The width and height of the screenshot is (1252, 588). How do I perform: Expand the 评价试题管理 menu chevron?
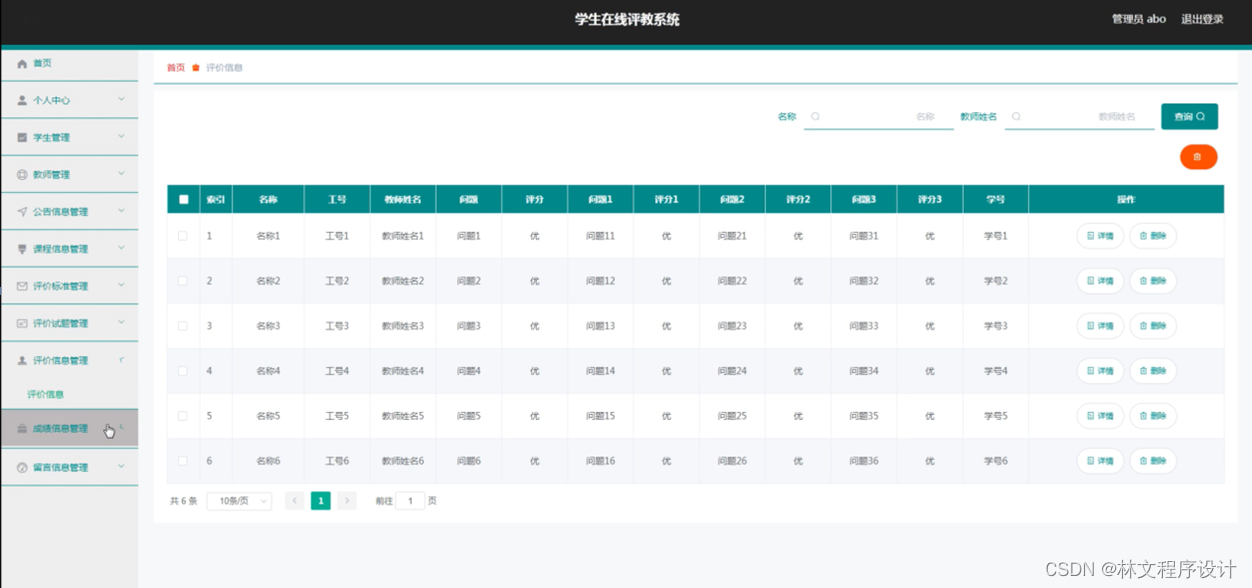[121, 323]
